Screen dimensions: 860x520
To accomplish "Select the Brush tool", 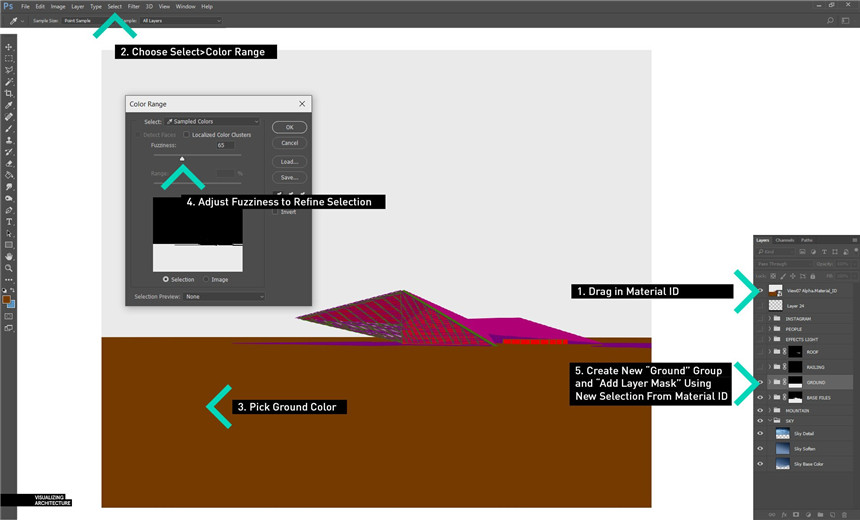I will point(9,128).
